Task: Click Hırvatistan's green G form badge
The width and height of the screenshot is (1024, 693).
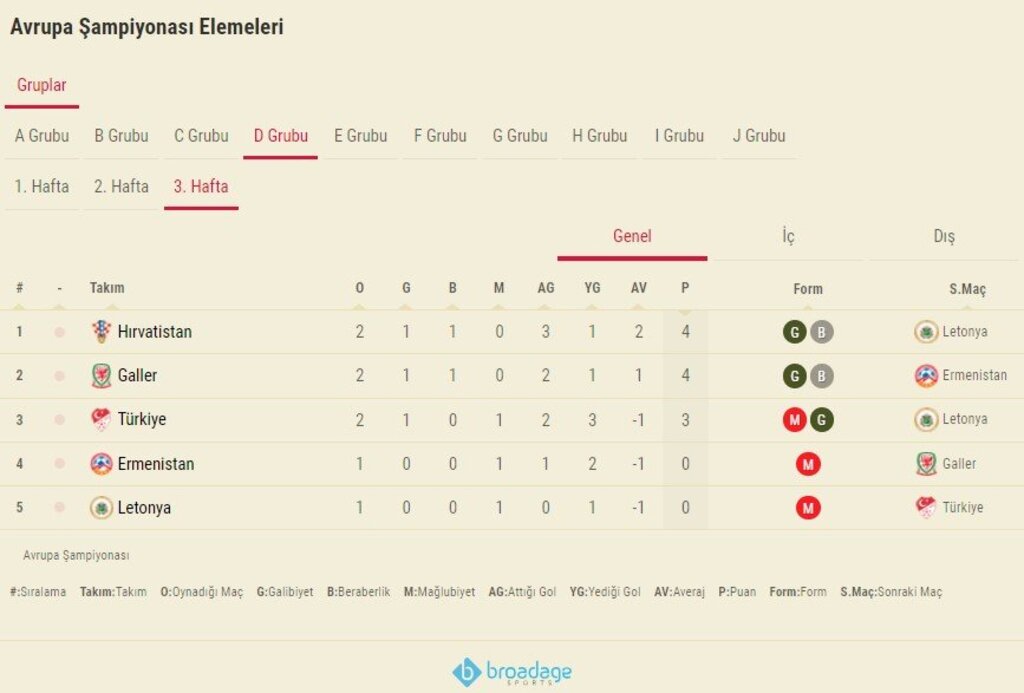Action: tap(795, 332)
